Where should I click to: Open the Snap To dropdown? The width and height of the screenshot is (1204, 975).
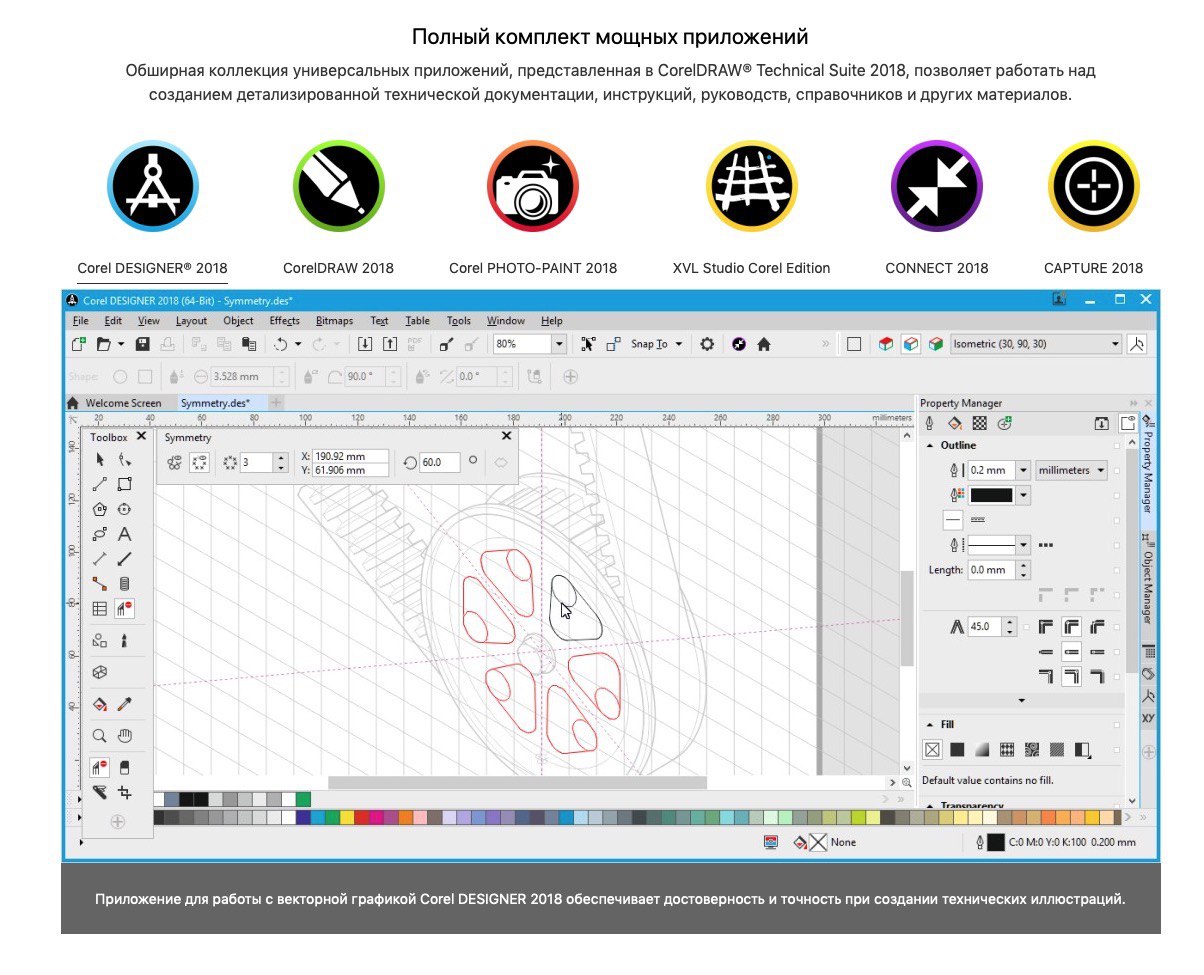point(679,344)
